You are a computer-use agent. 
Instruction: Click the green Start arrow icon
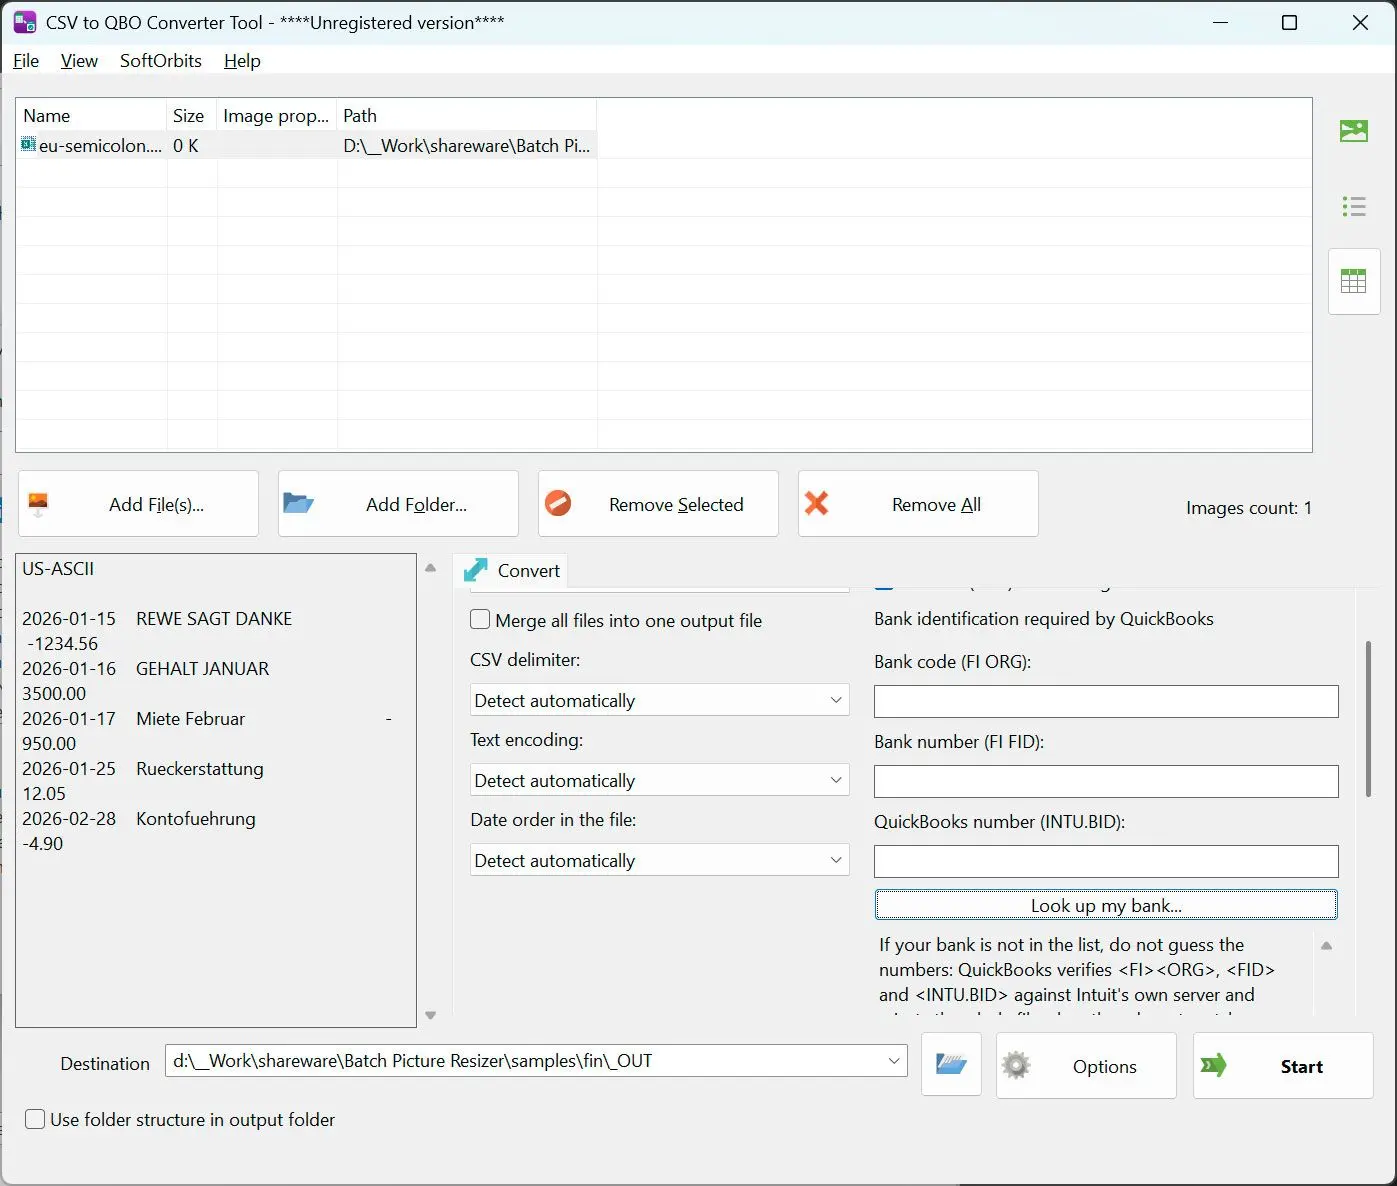point(1213,1065)
